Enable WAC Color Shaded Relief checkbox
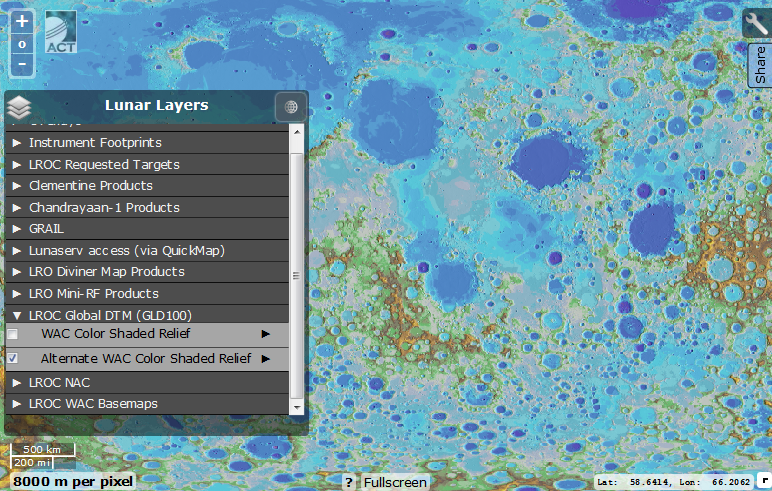772x491 pixels. tap(13, 334)
